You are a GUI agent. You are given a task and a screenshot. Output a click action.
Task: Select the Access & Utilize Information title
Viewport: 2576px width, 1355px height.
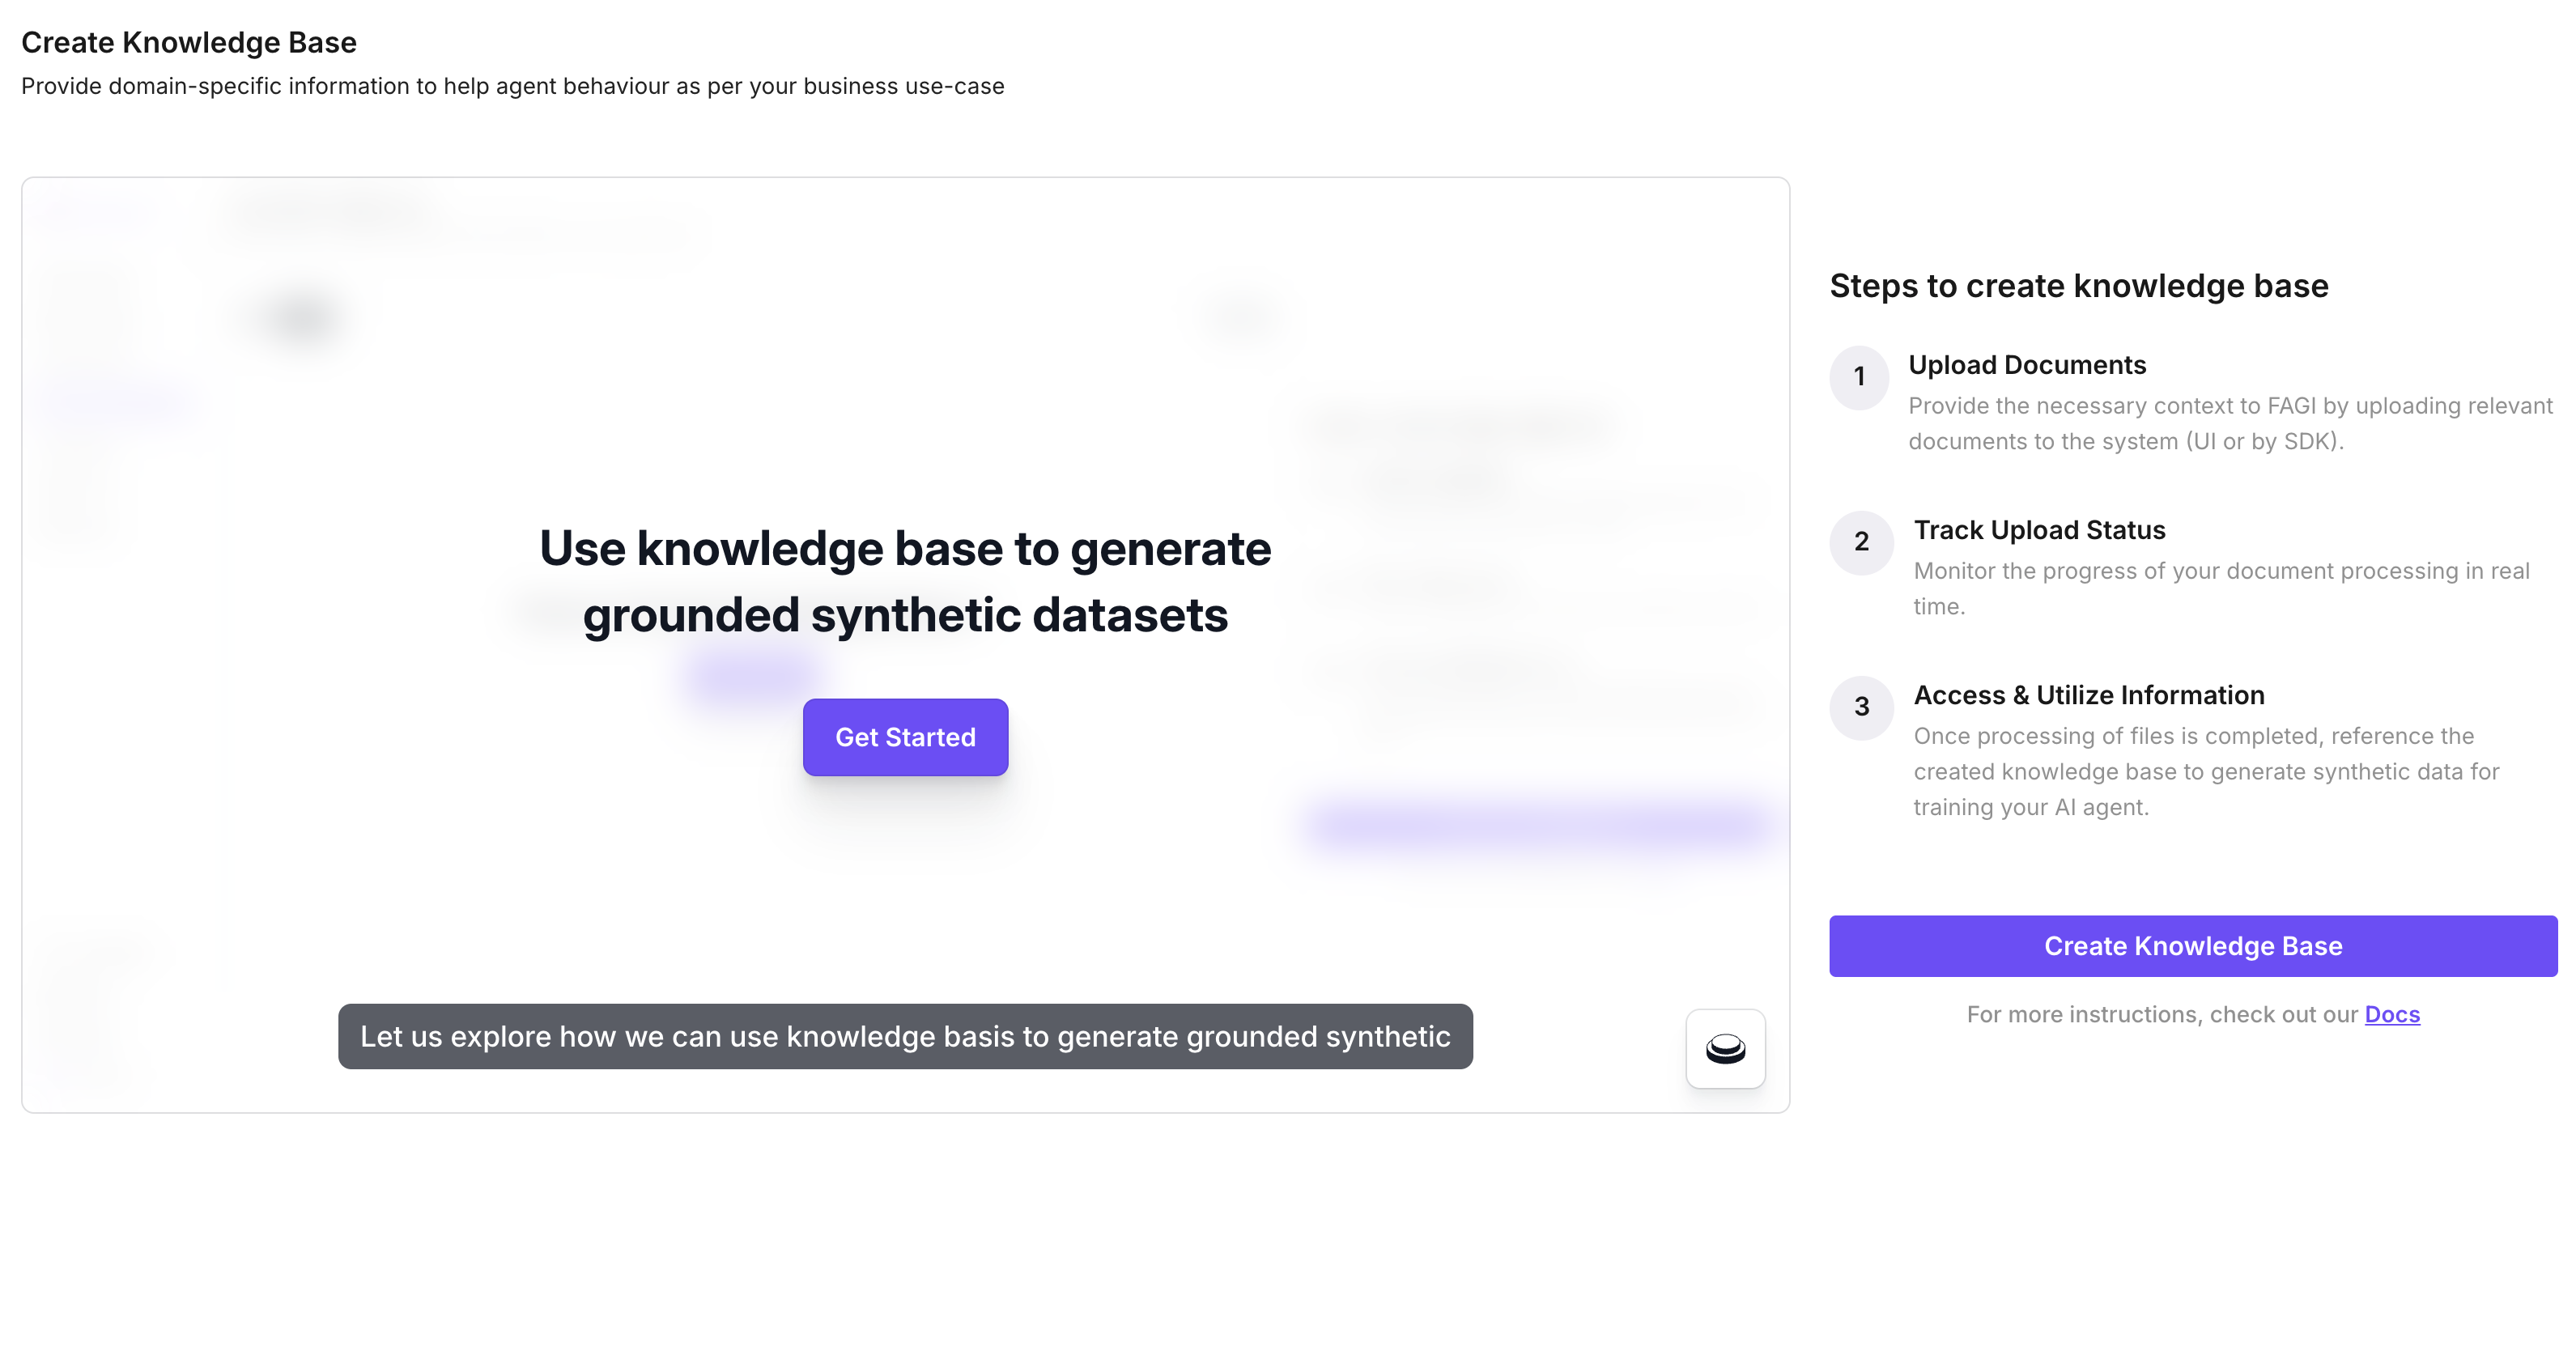tap(2088, 695)
